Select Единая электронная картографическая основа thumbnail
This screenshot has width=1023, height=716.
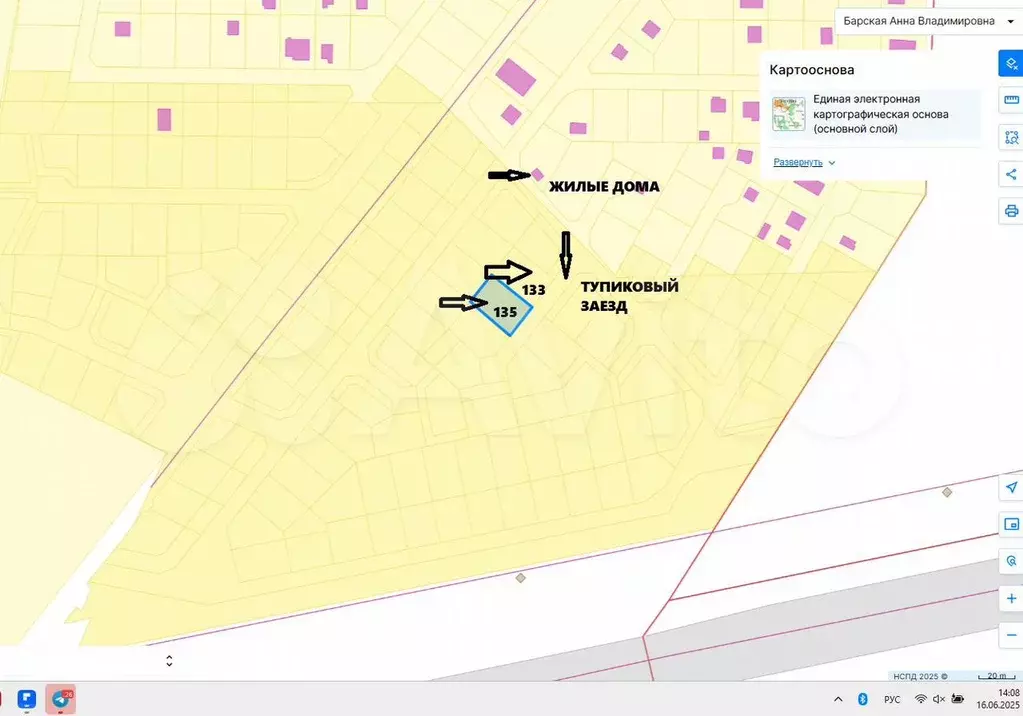click(x=788, y=114)
